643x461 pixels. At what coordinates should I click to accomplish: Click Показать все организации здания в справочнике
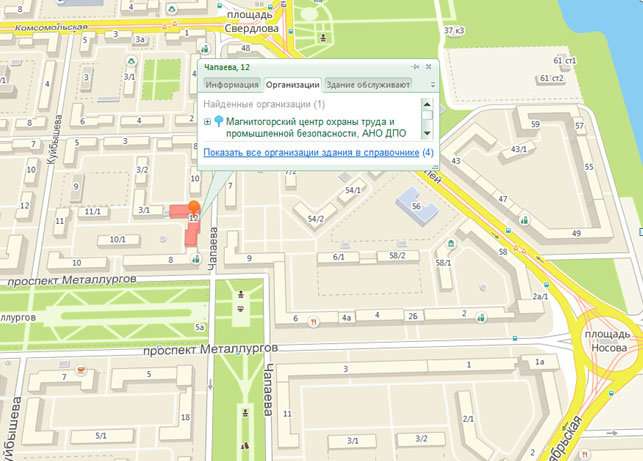[311, 153]
